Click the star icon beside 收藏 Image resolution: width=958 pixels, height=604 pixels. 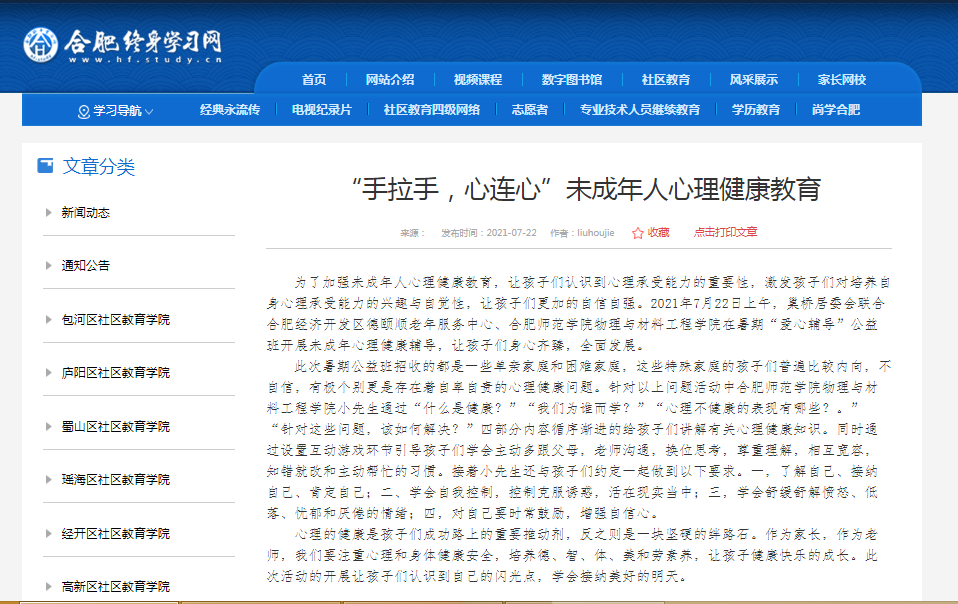[637, 233]
